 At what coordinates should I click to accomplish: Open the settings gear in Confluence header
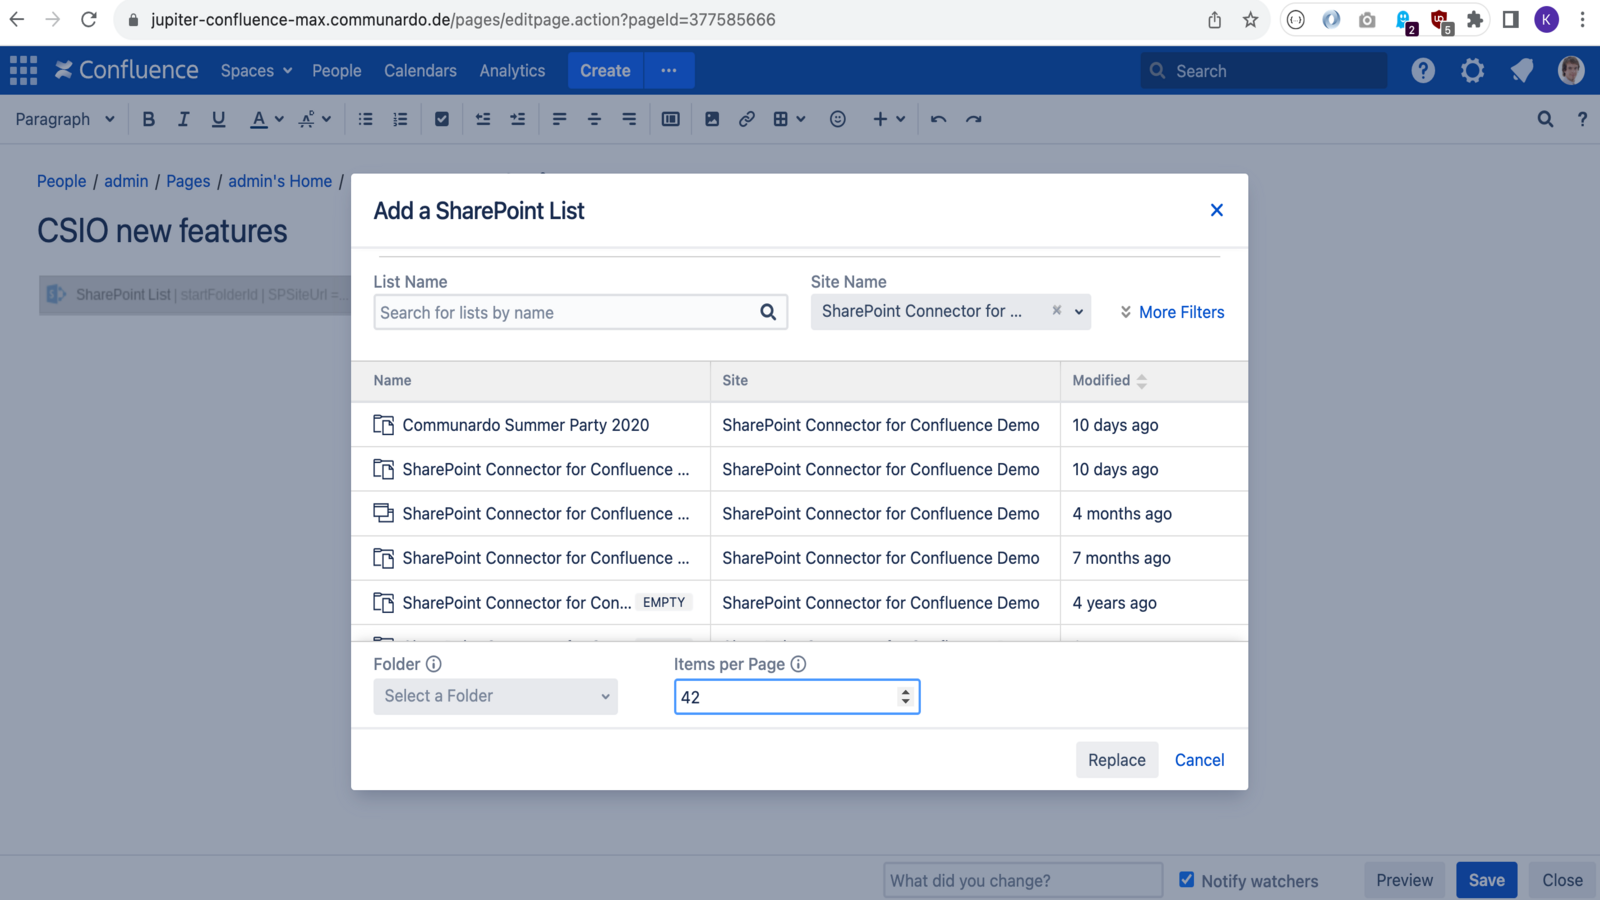1472,71
